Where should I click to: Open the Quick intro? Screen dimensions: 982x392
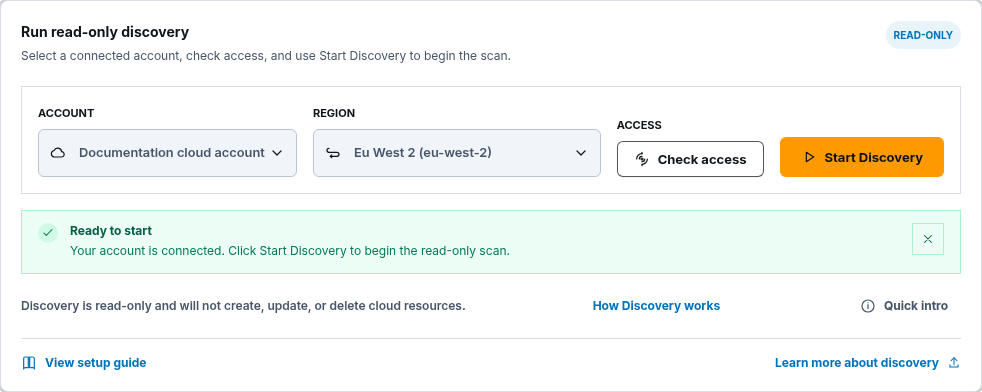(904, 306)
